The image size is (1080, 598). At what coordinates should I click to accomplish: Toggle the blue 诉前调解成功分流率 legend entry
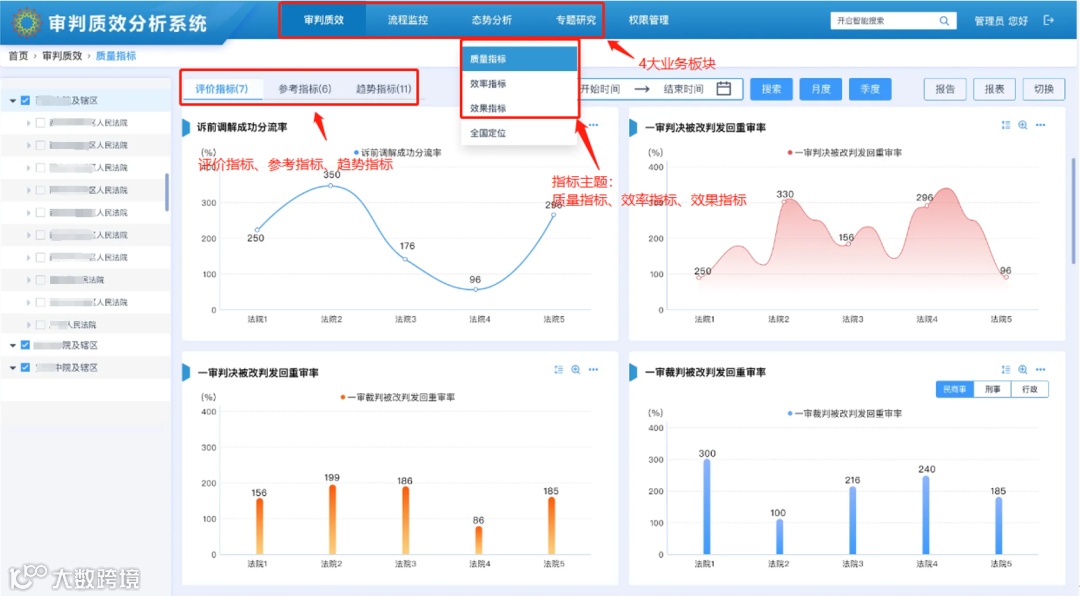pyautogui.click(x=397, y=153)
